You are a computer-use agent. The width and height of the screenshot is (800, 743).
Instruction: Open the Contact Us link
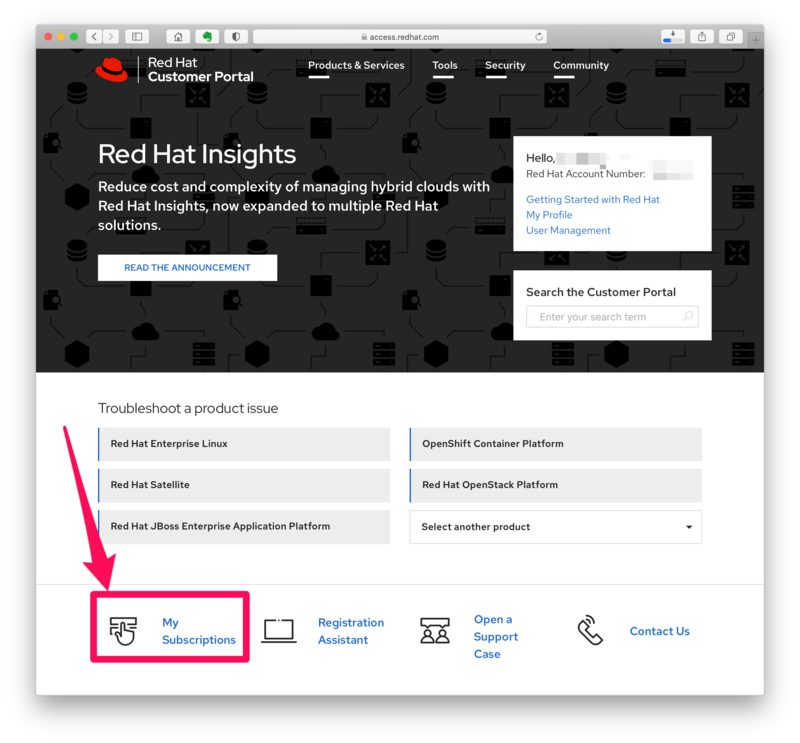tap(660, 631)
